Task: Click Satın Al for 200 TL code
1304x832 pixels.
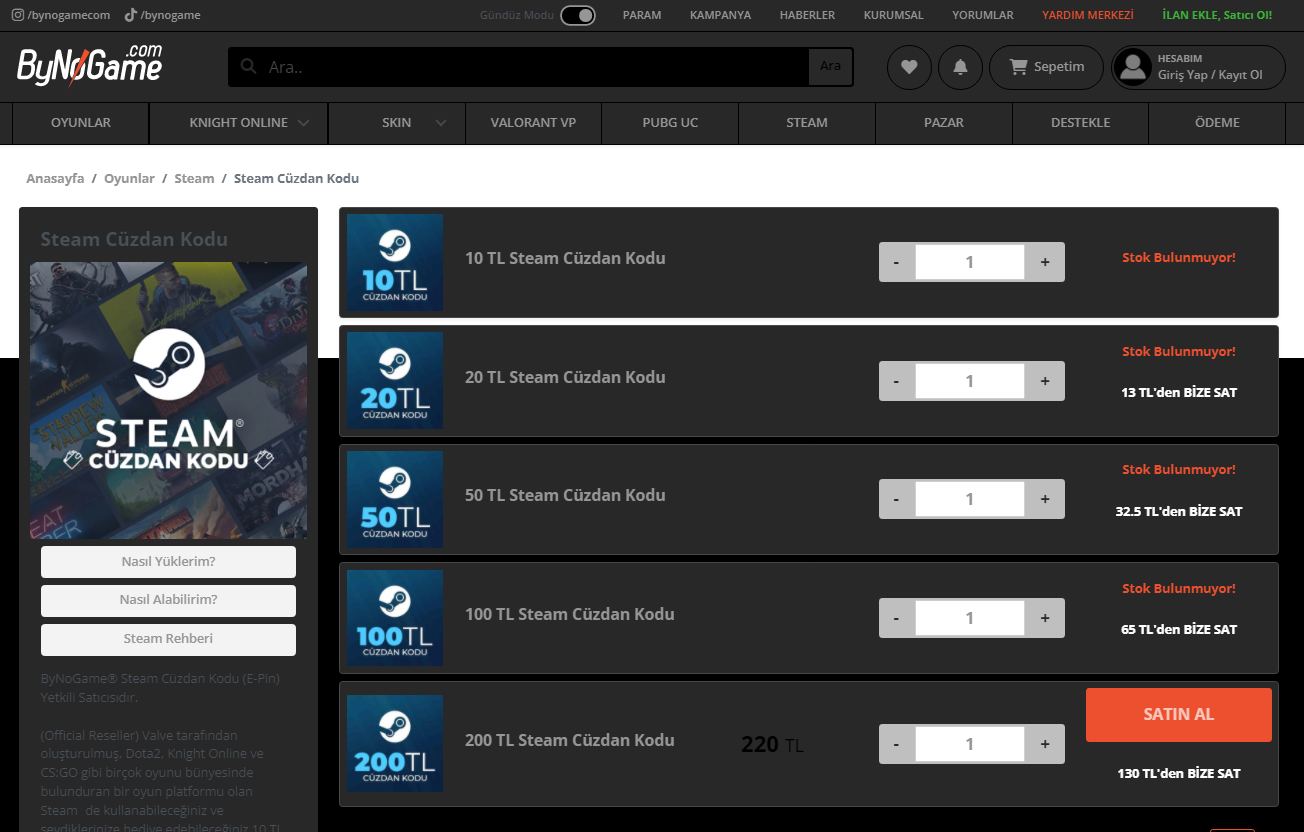Action: pyautogui.click(x=1179, y=715)
